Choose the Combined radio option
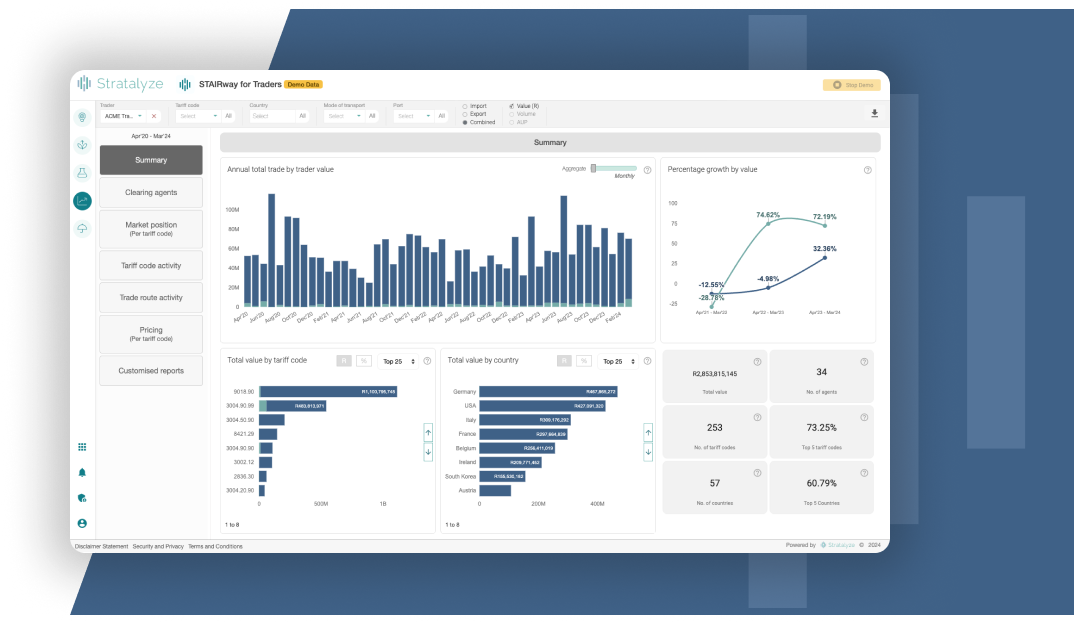Screen dimensions: 1074x623 click(465, 122)
